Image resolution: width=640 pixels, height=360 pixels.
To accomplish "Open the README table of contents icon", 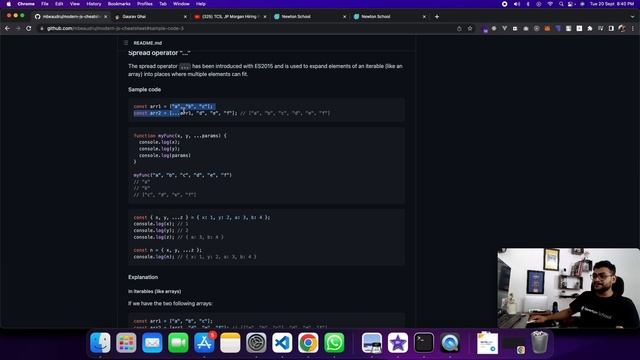I will tap(126, 42).
